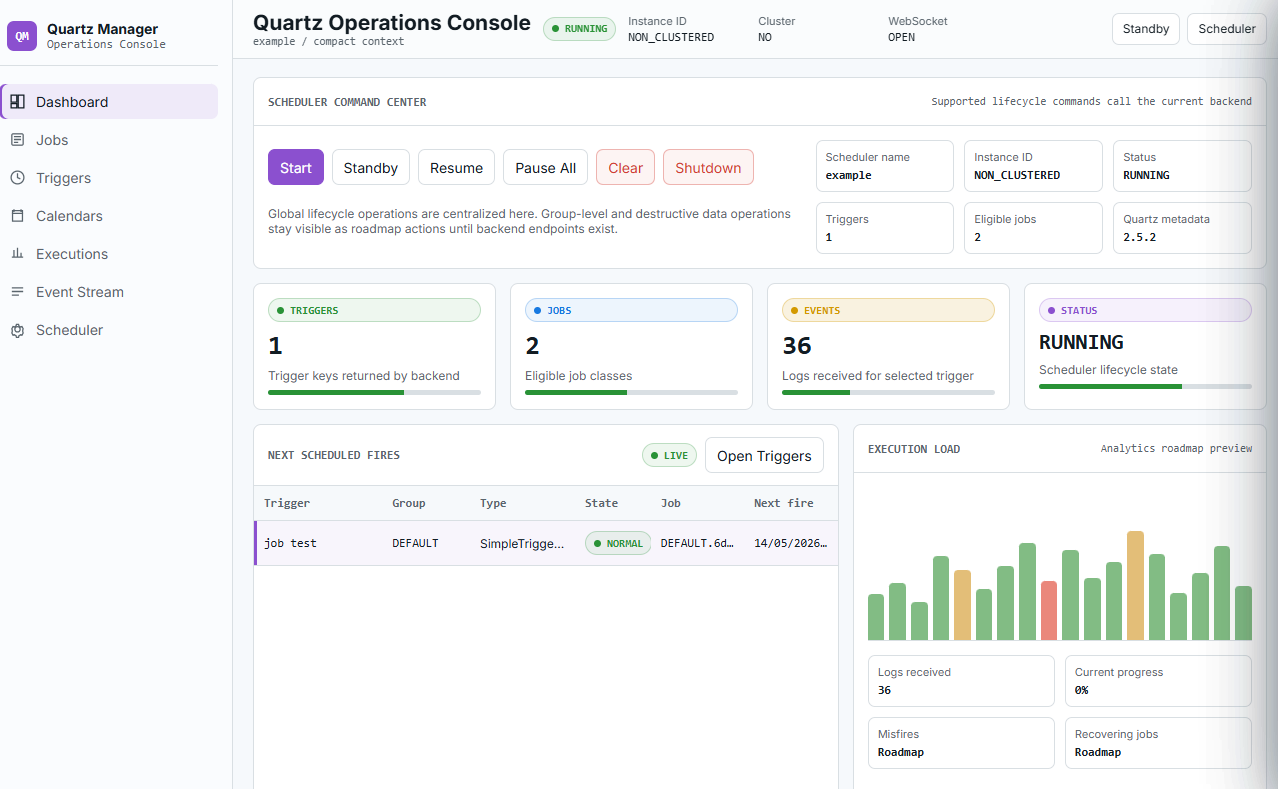Click the 14/05/2026 next fire cell
The width and height of the screenshot is (1278, 789).
(x=790, y=543)
